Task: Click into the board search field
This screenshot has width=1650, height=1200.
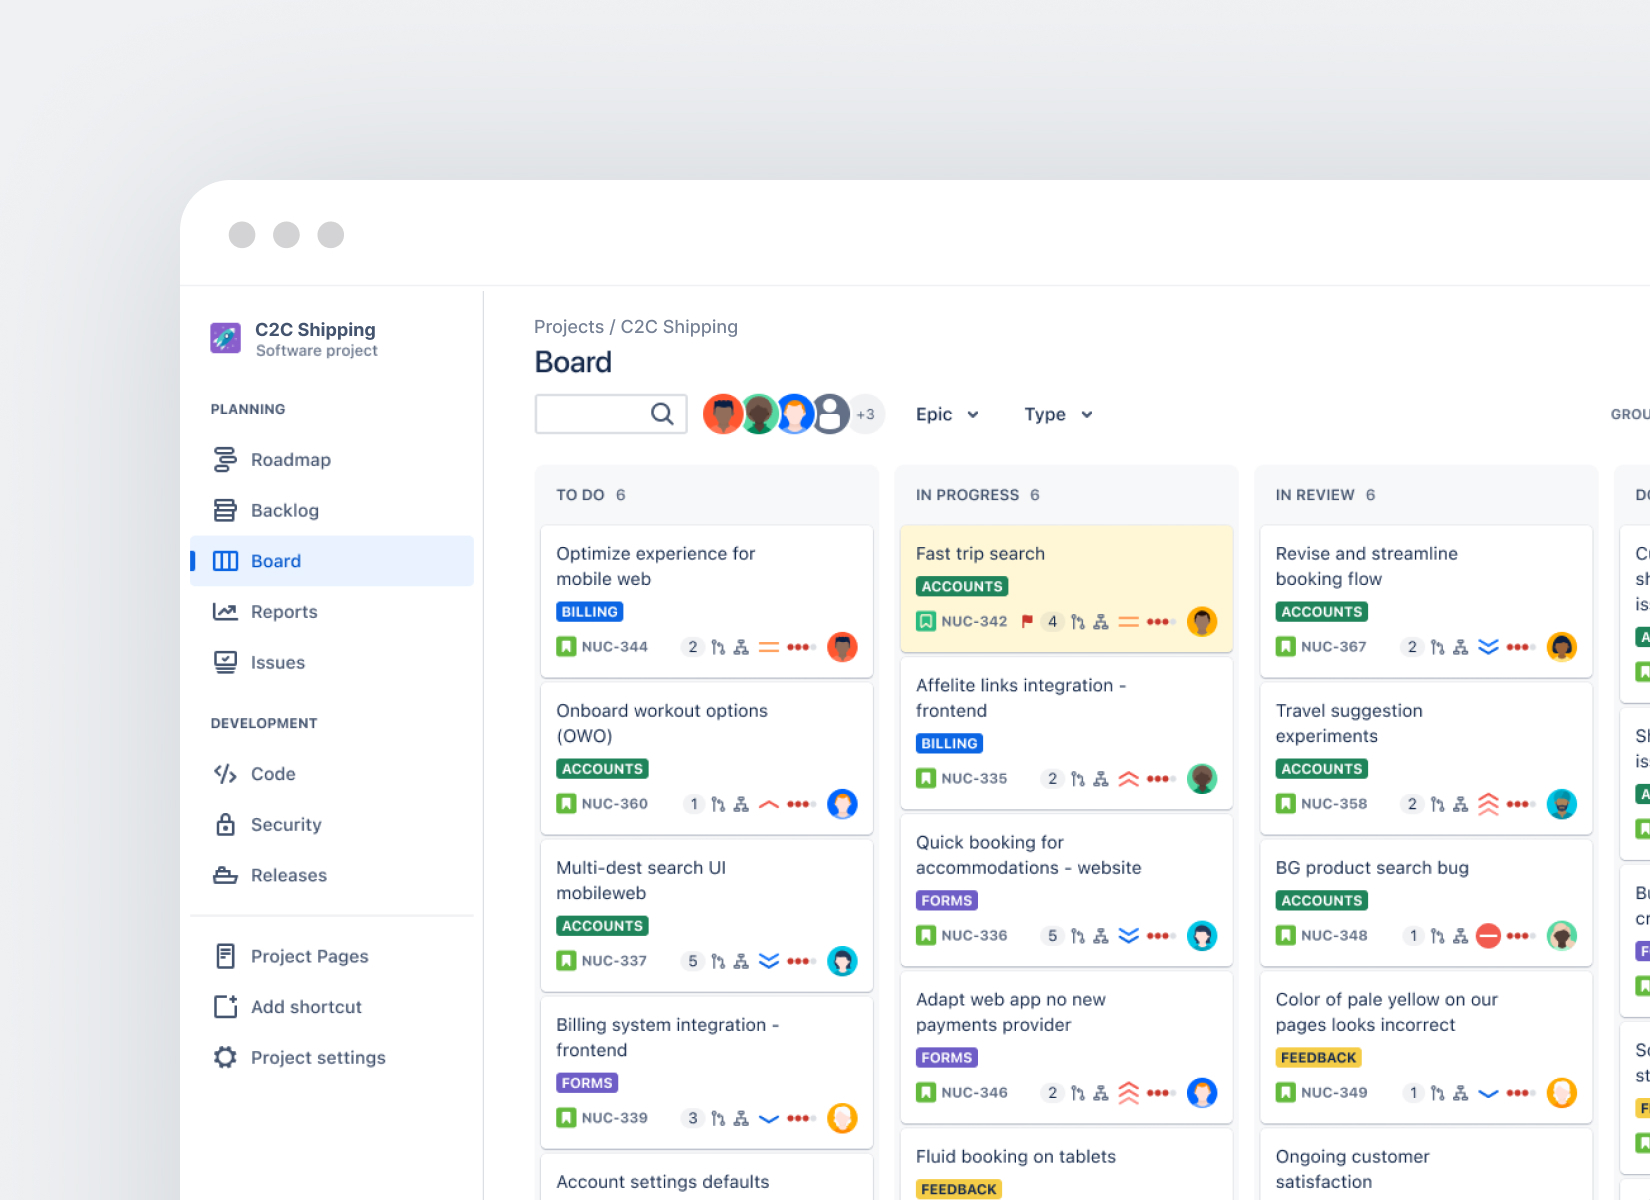Action: tap(592, 414)
